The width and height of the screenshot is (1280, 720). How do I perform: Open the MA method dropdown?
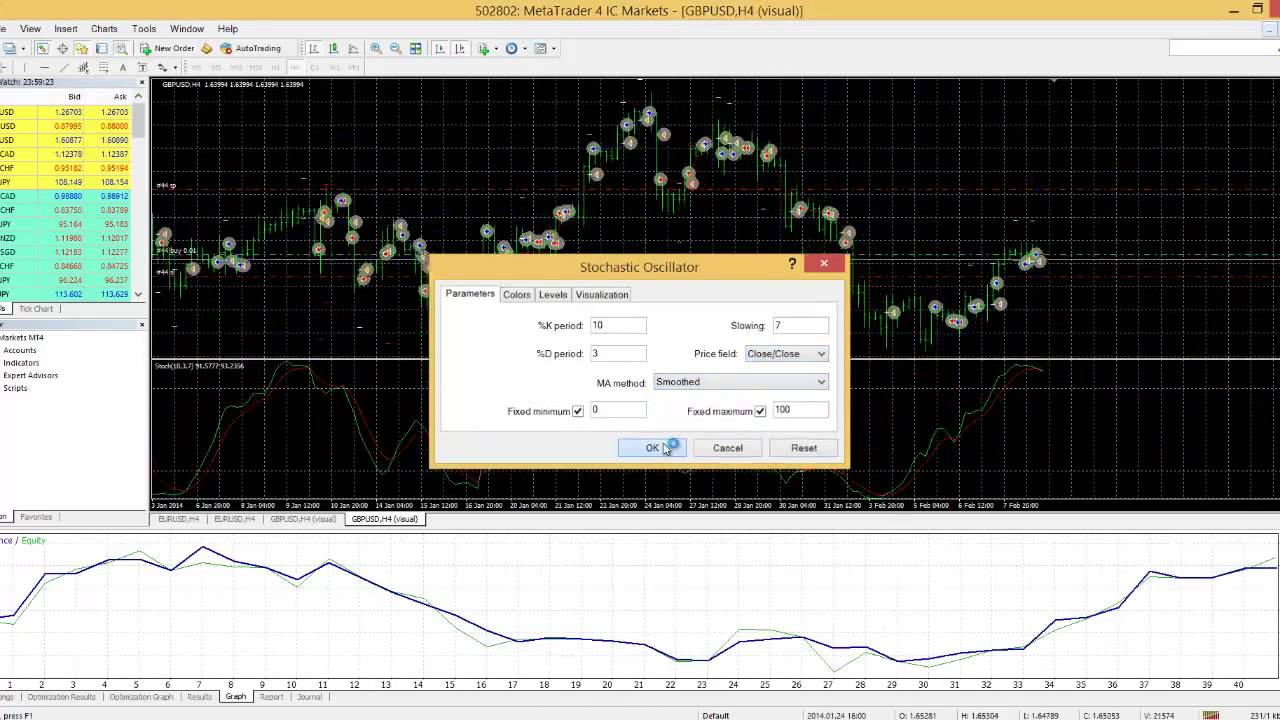[741, 382]
